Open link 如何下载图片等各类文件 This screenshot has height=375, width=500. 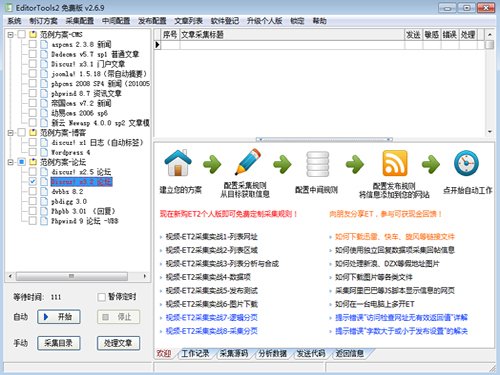click(374, 277)
